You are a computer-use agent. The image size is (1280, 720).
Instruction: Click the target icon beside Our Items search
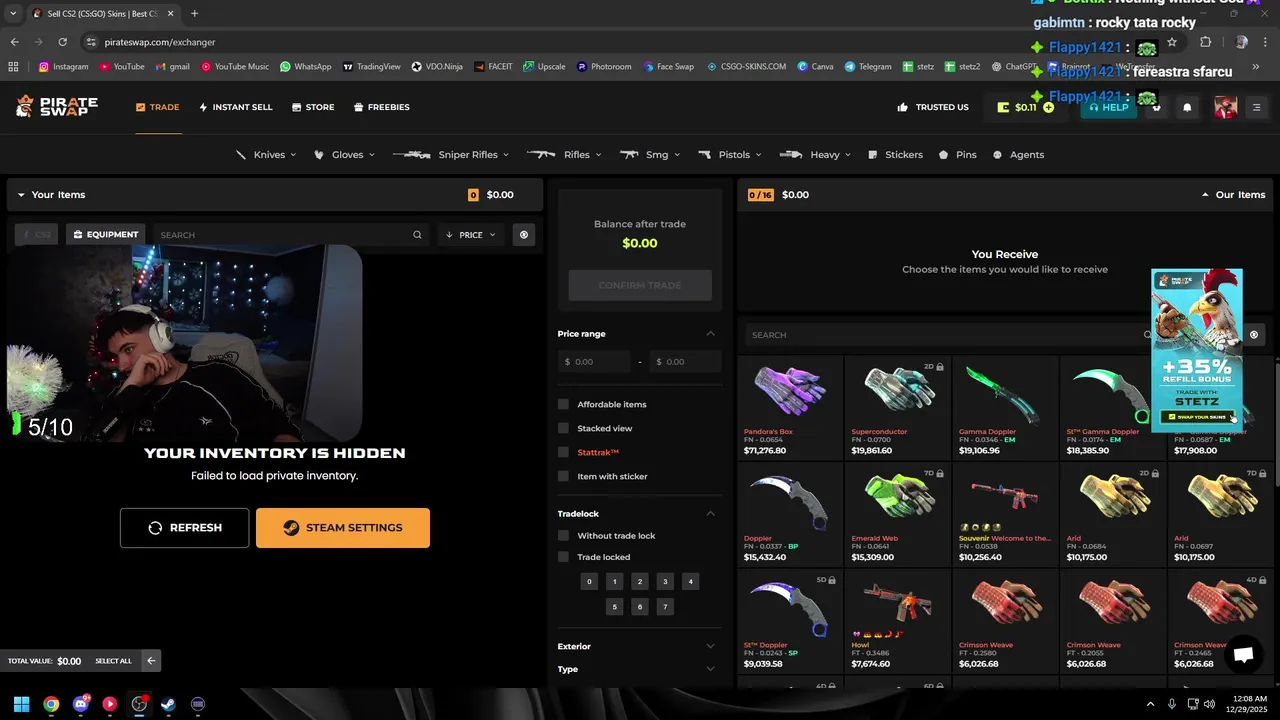tap(1254, 335)
